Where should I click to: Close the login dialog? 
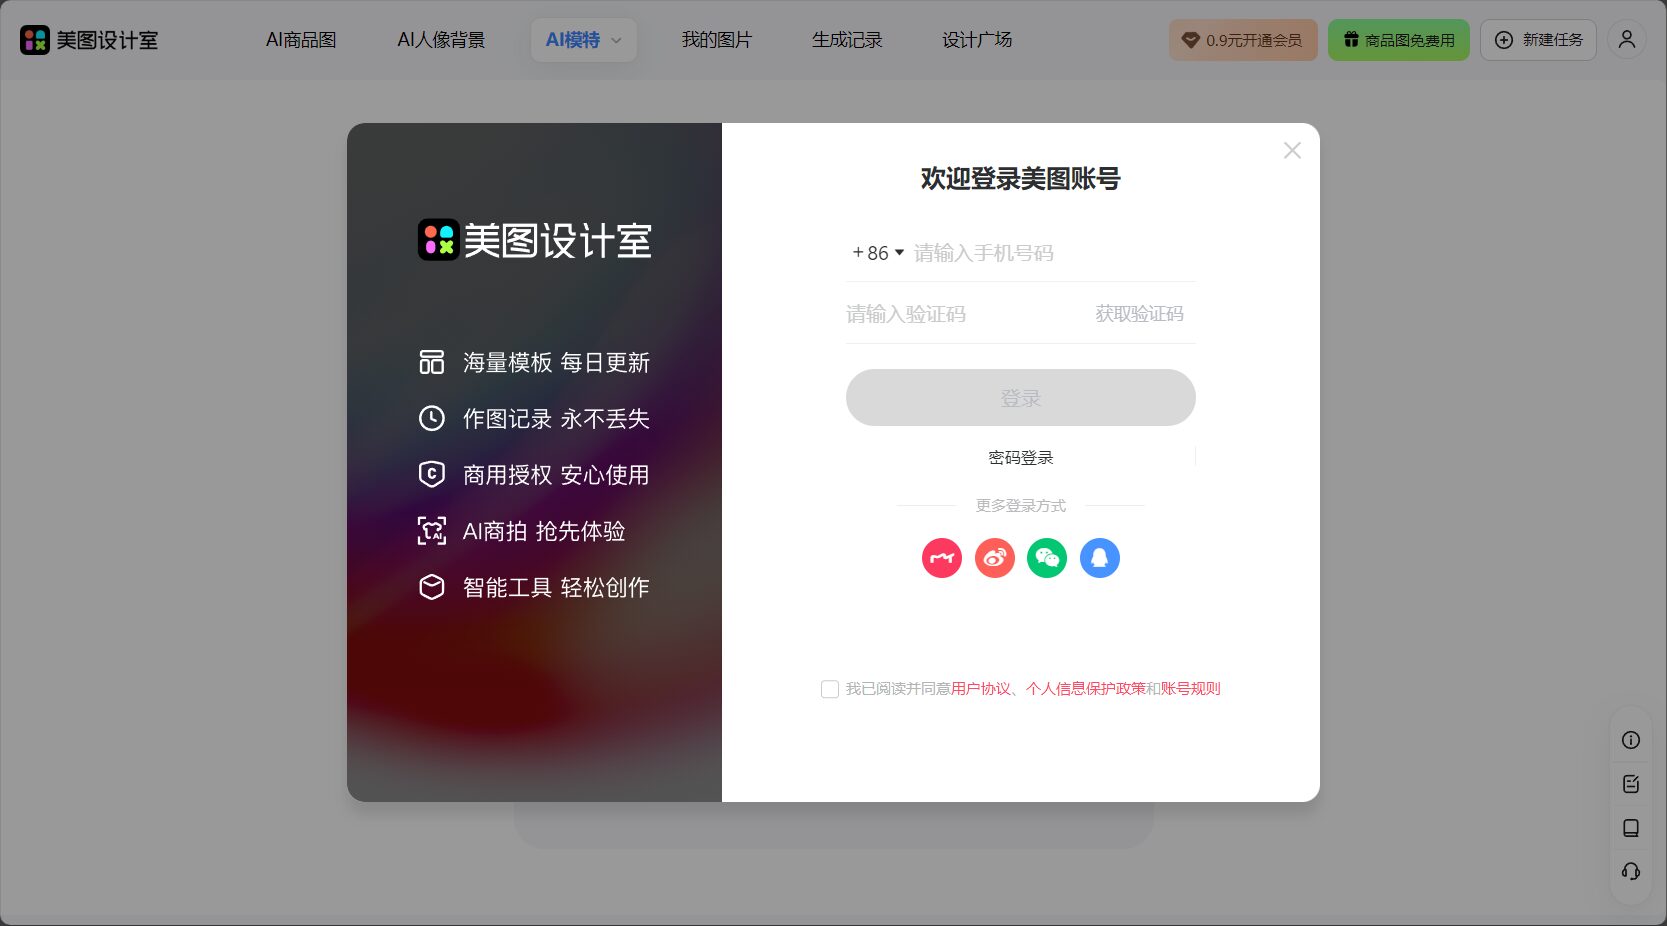coord(1292,150)
